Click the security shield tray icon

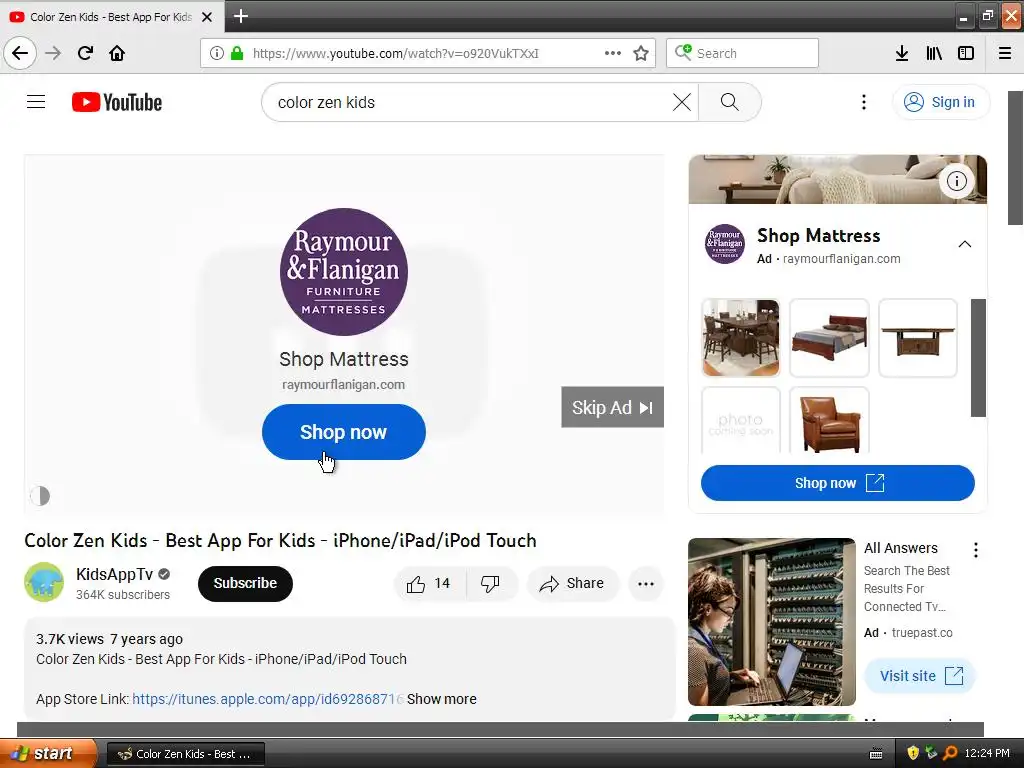[x=913, y=753]
